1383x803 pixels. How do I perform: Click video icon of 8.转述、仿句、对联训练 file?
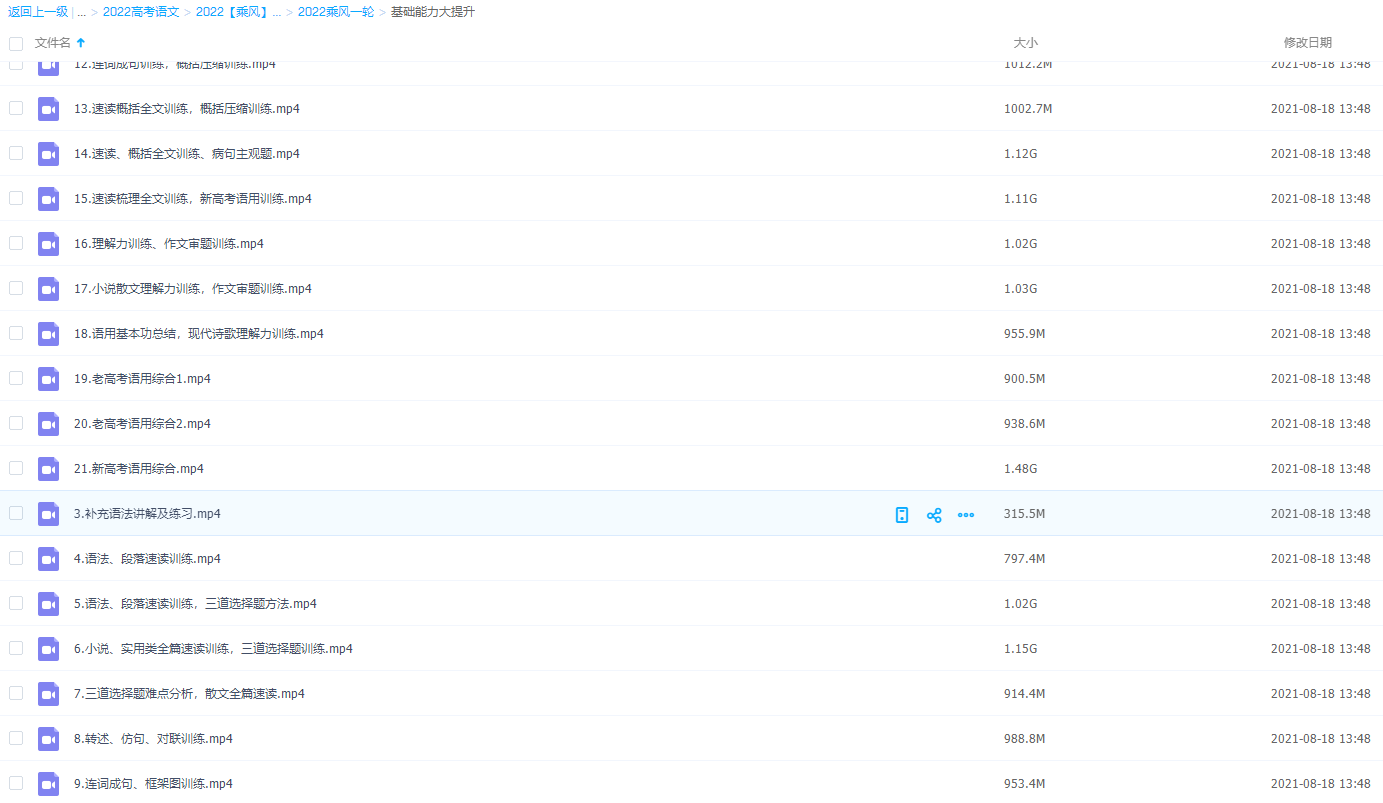(48, 739)
